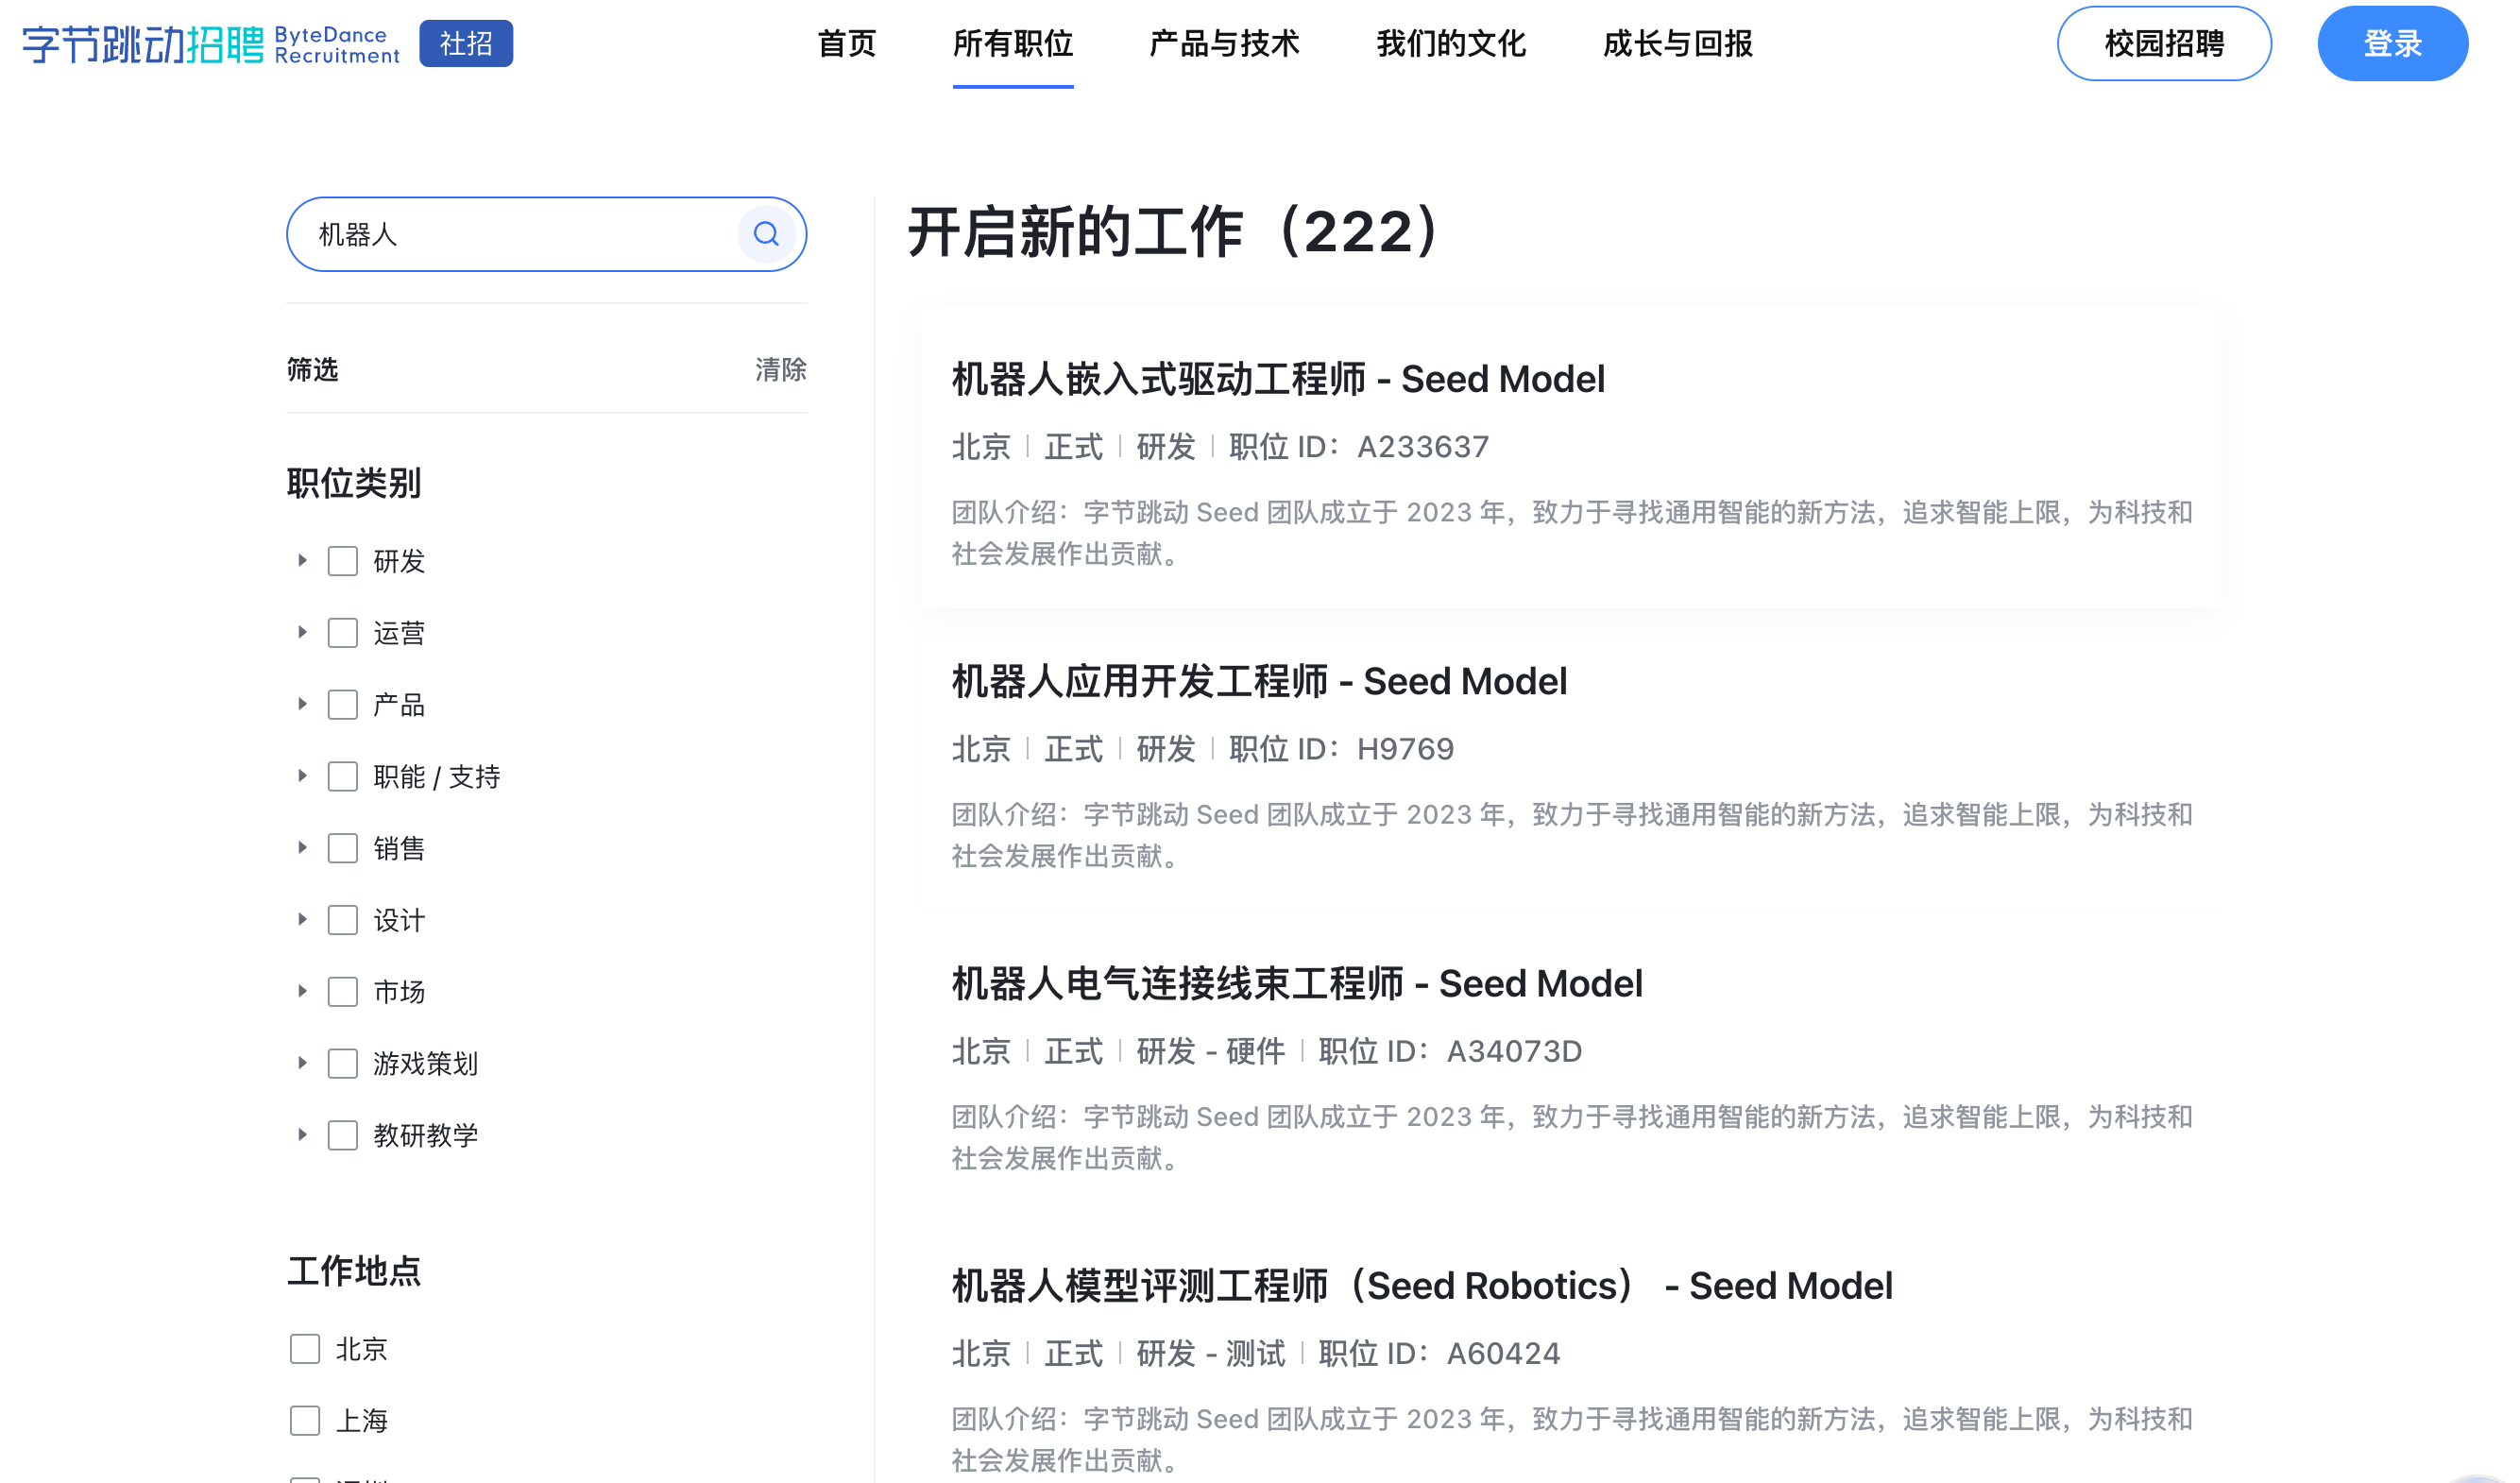Expand the 设计 category arrow
2520x1483 pixels.
tap(302, 920)
